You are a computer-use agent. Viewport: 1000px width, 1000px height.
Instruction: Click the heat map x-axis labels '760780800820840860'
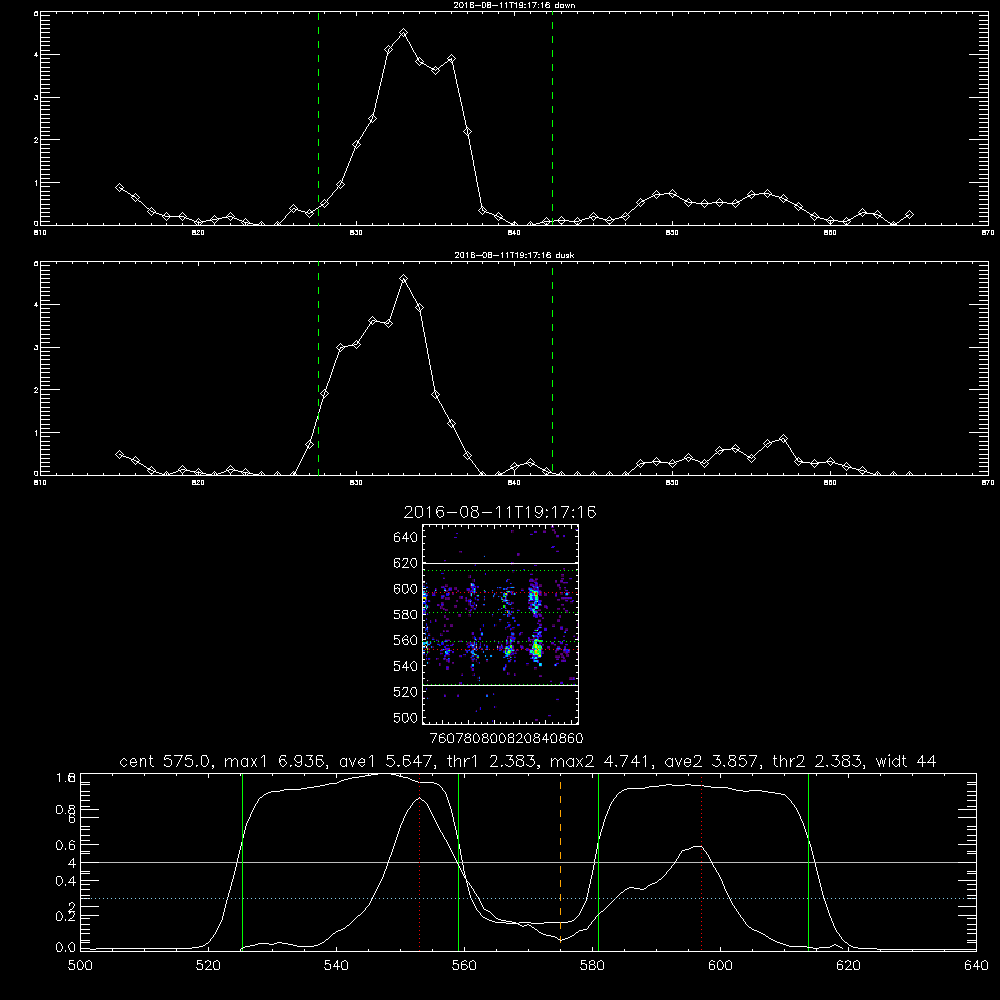pos(507,739)
